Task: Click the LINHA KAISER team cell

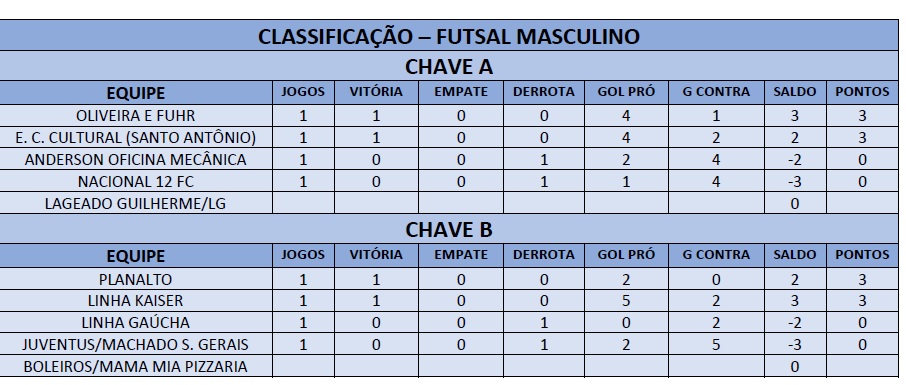Action: tap(136, 301)
